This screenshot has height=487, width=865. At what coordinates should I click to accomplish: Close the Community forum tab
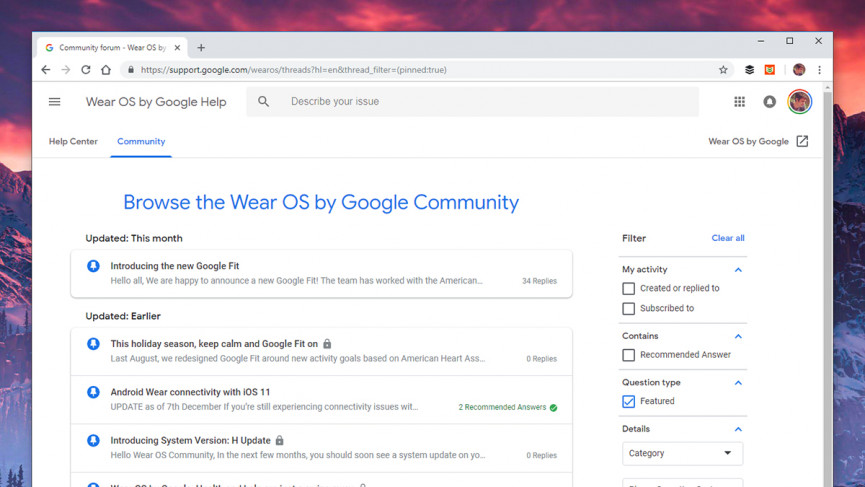coord(177,48)
